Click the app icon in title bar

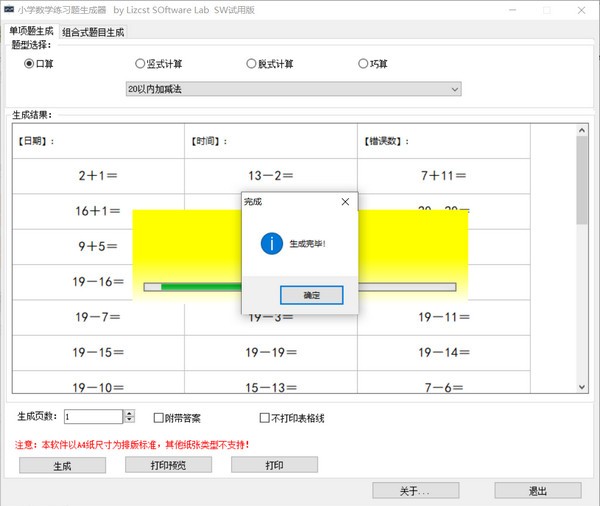pos(9,9)
